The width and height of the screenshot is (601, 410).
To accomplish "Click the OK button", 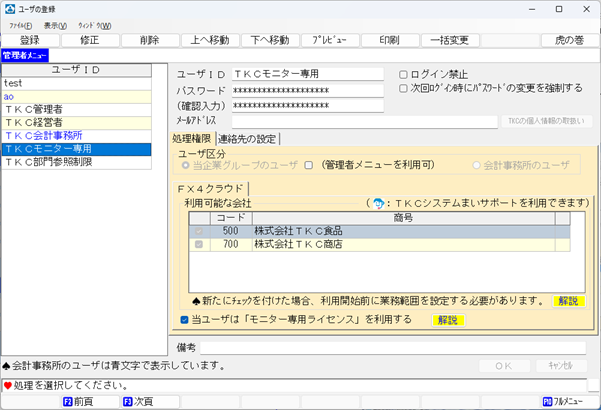I will pos(504,366).
